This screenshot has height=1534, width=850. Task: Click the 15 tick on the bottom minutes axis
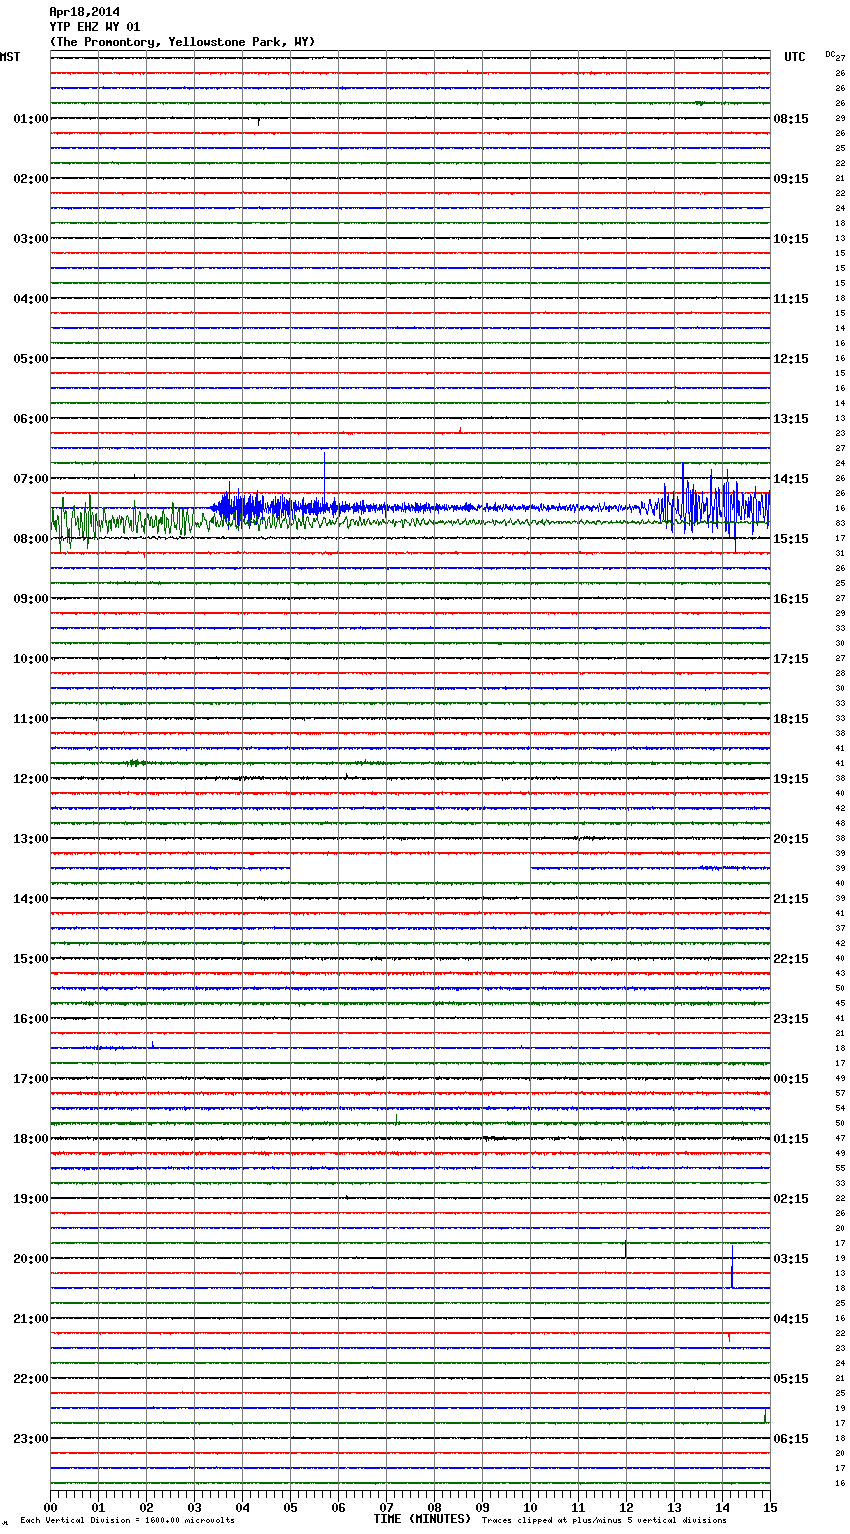point(769,1507)
